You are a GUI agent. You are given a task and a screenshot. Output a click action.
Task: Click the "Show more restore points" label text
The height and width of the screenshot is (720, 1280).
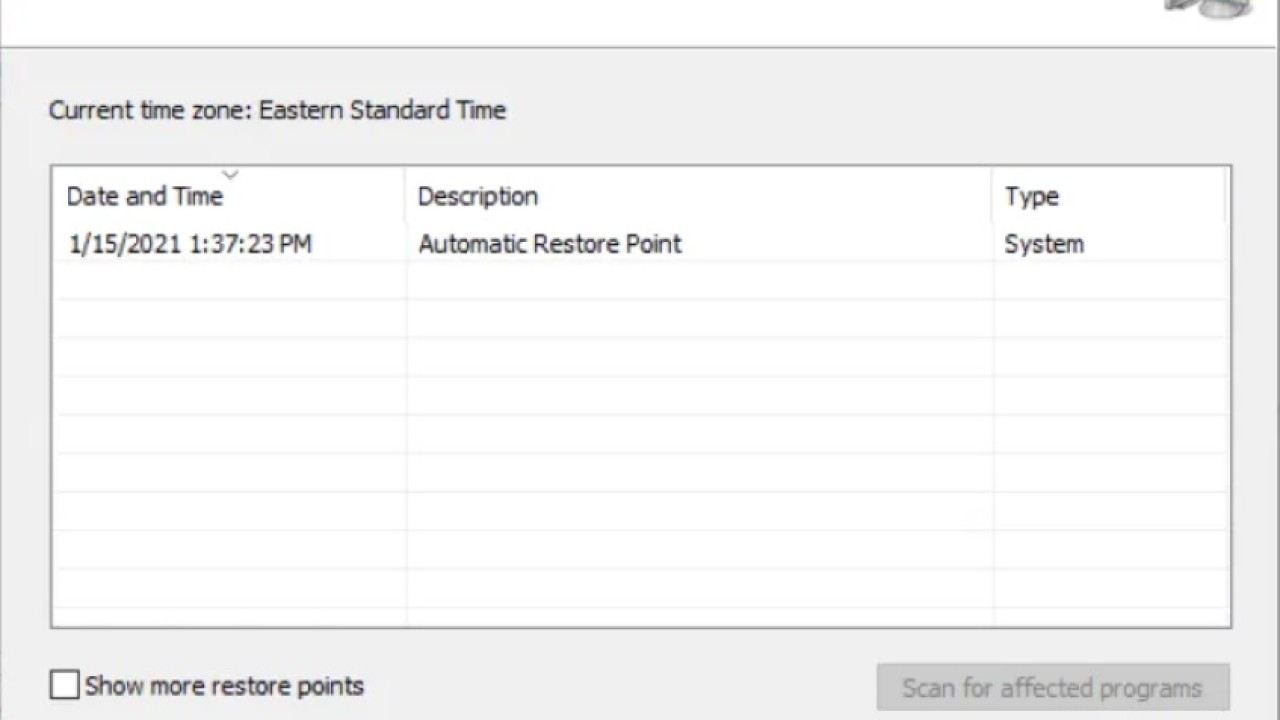(224, 686)
